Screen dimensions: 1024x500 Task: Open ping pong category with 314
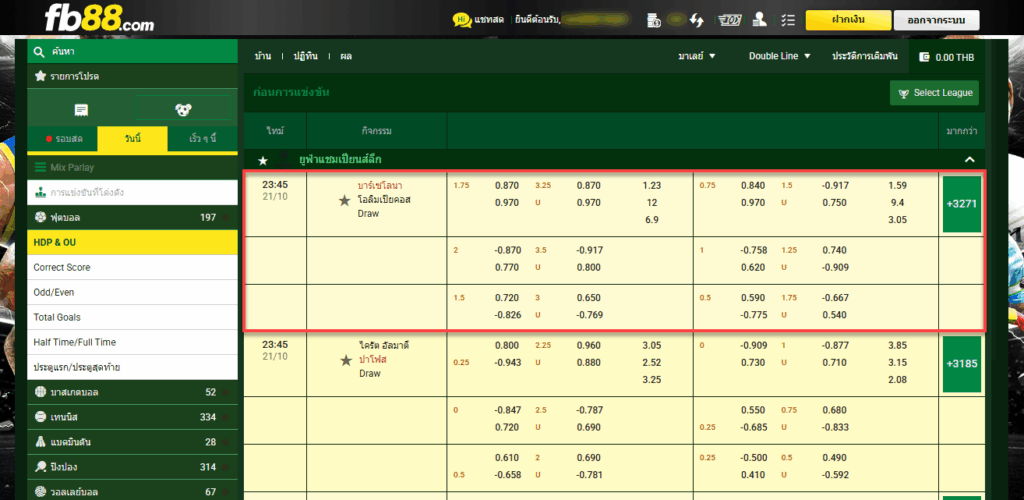(133, 467)
